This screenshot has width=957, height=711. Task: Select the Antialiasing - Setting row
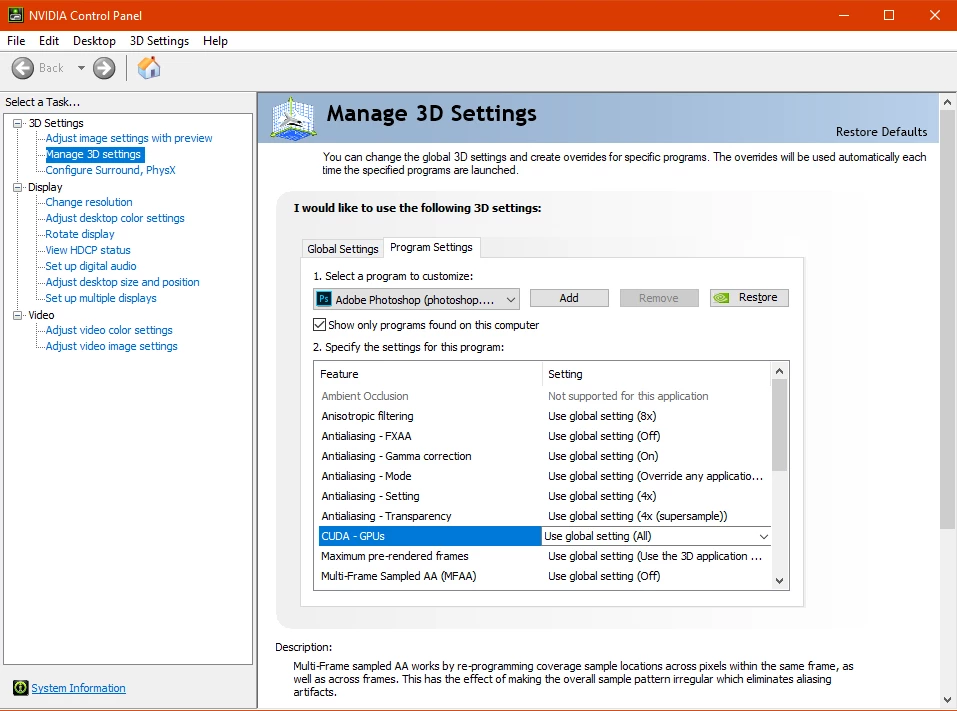pyautogui.click(x=545, y=496)
